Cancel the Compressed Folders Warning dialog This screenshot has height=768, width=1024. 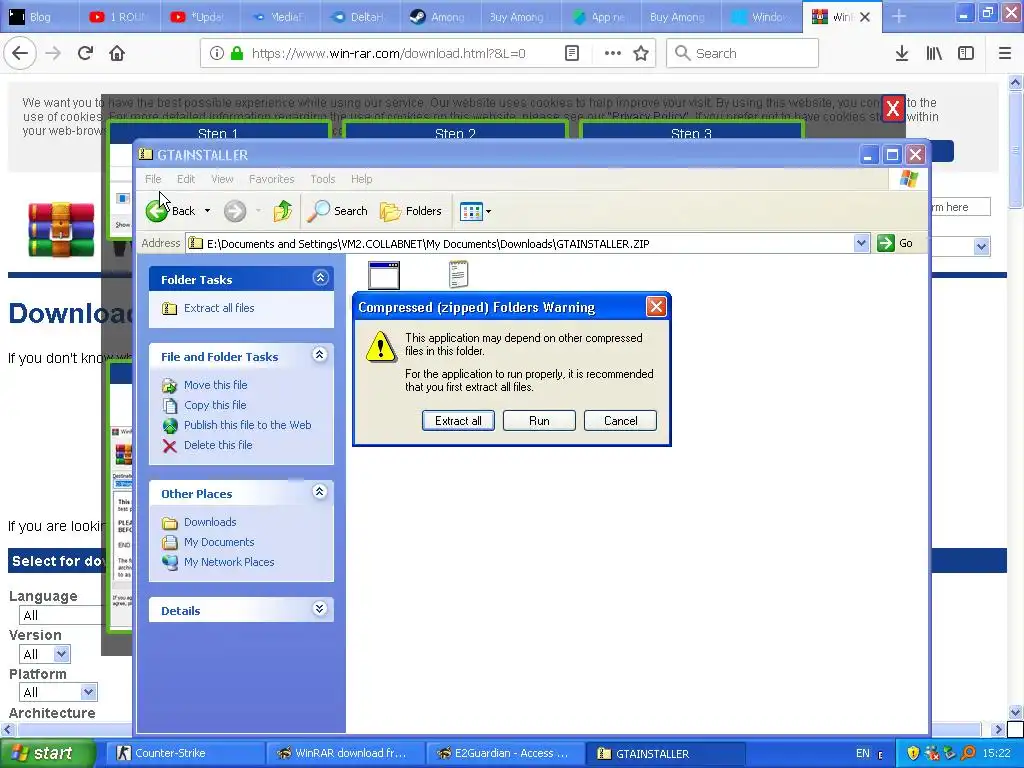[x=620, y=421]
